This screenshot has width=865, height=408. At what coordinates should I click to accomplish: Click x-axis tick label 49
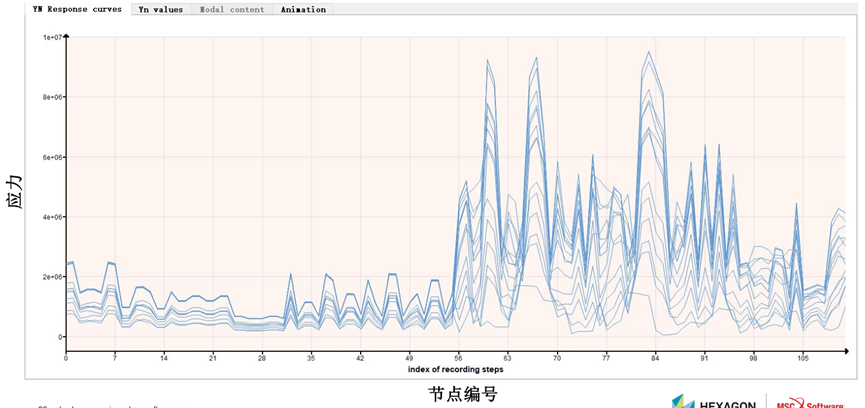tap(409, 357)
